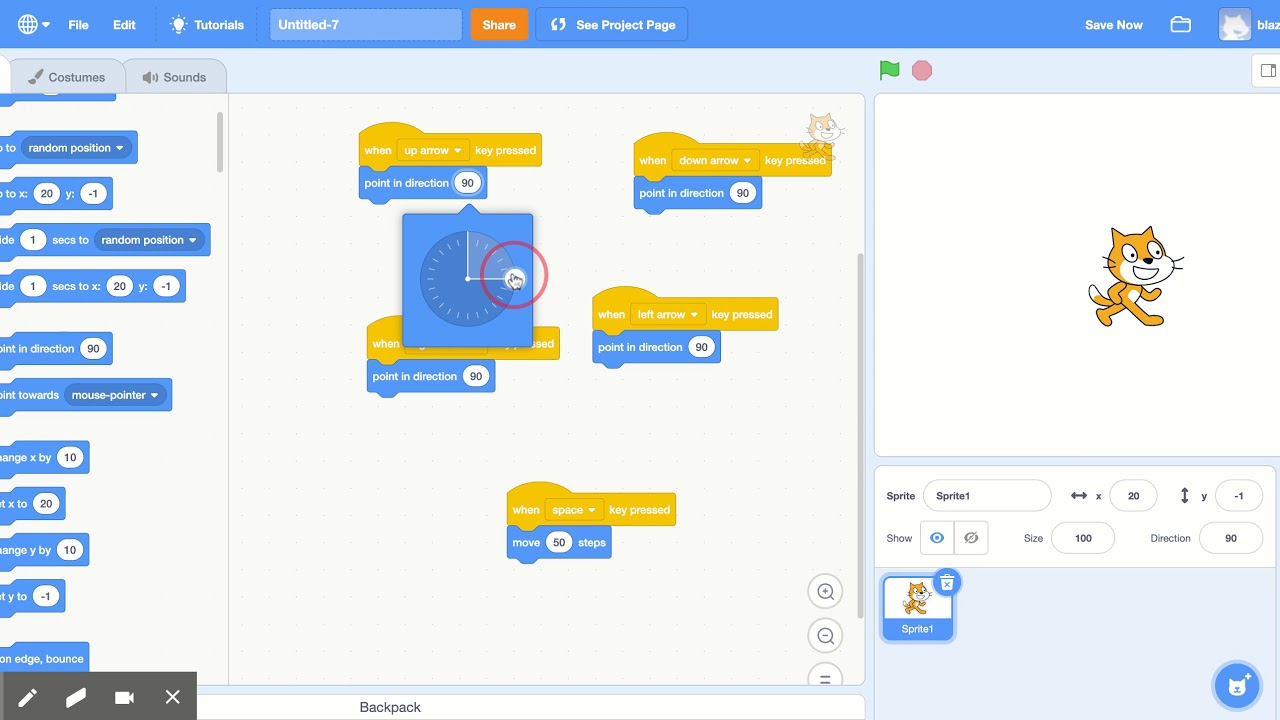
Task: Open the Choose a Sprite cat button
Action: pyautogui.click(x=1236, y=686)
